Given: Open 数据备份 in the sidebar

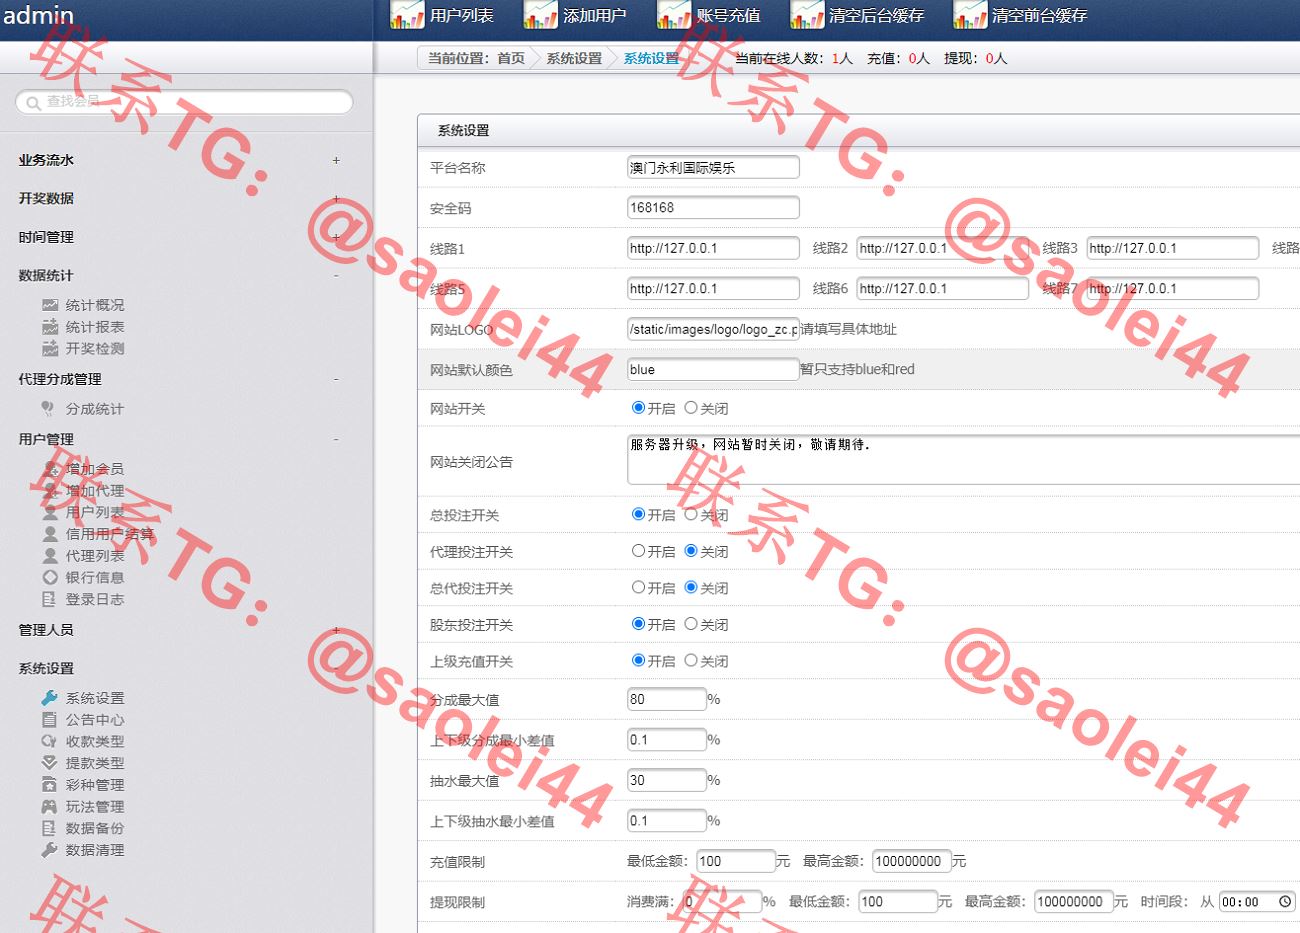Looking at the screenshot, I should (94, 828).
